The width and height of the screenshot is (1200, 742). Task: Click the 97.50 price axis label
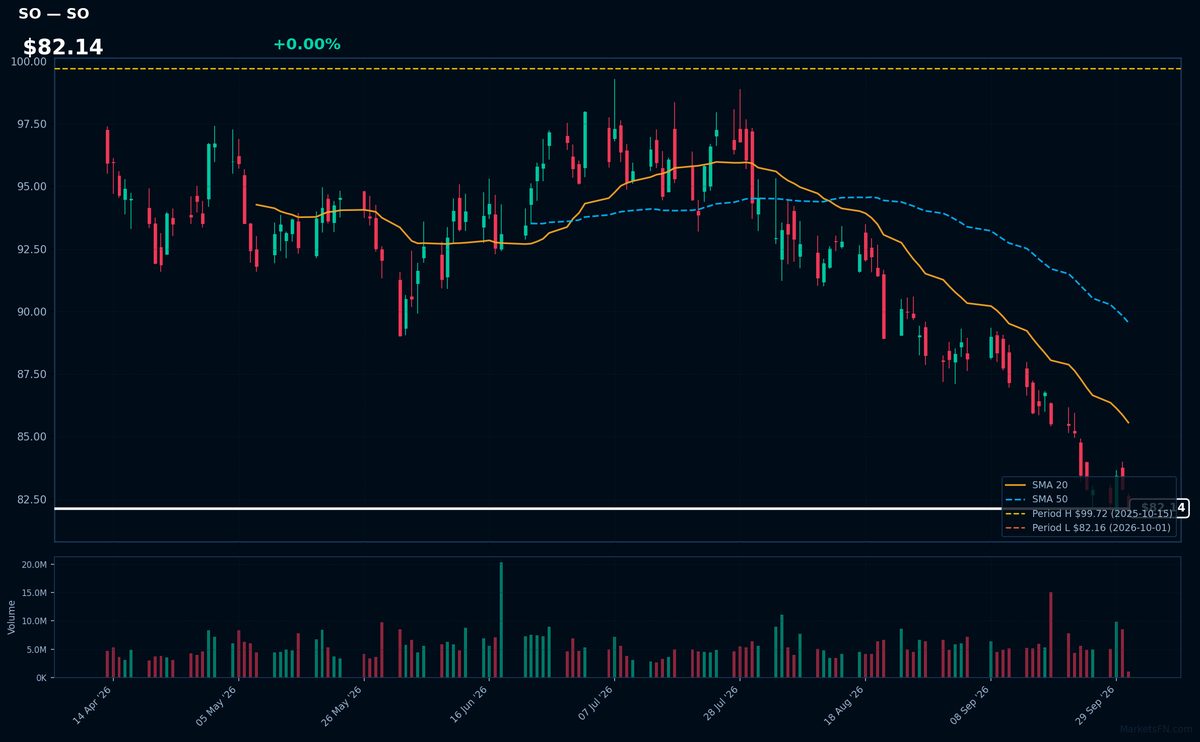coord(34,124)
